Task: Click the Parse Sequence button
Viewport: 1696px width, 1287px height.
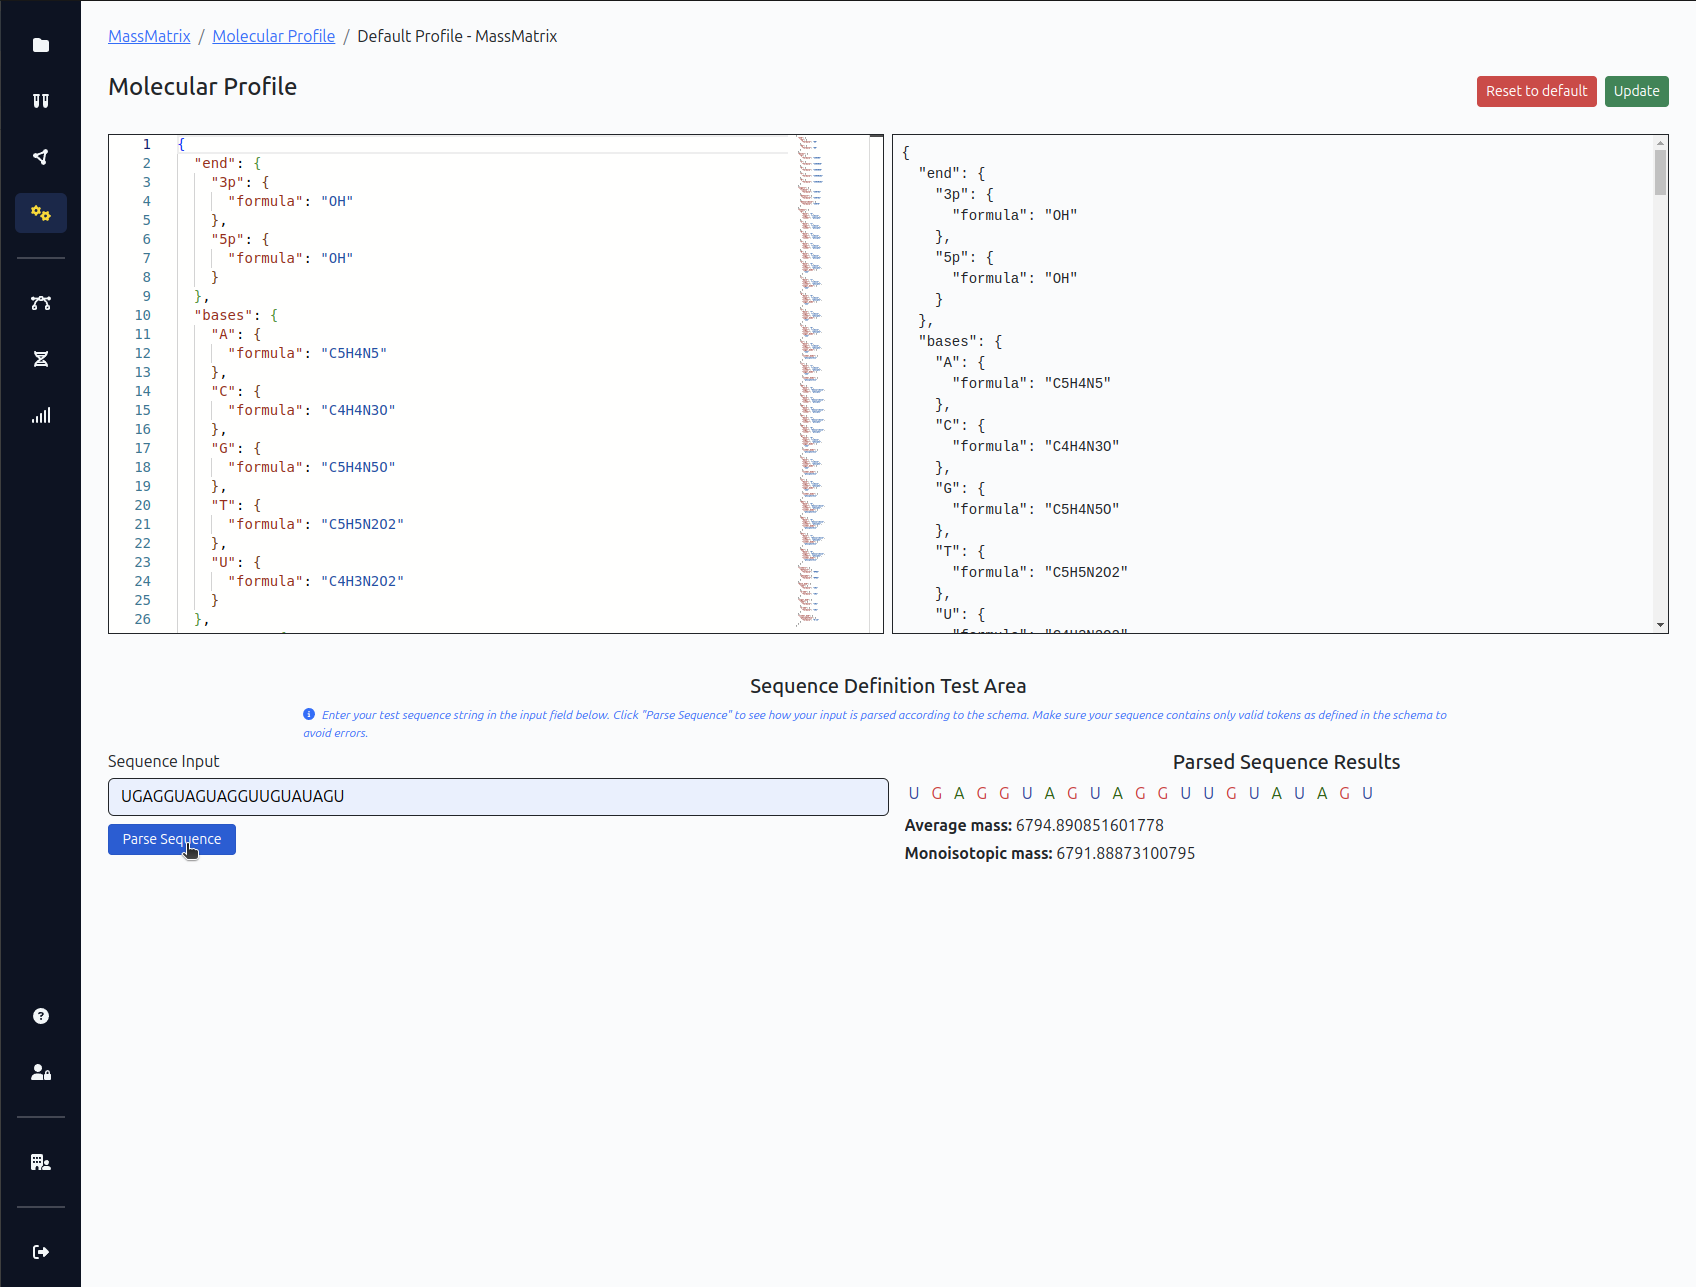Action: coord(172,839)
